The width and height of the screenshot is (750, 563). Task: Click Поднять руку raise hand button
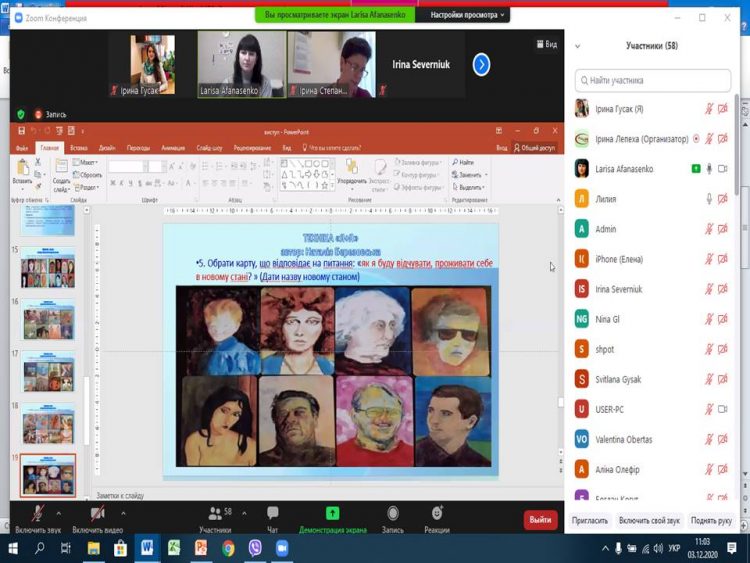pos(711,520)
